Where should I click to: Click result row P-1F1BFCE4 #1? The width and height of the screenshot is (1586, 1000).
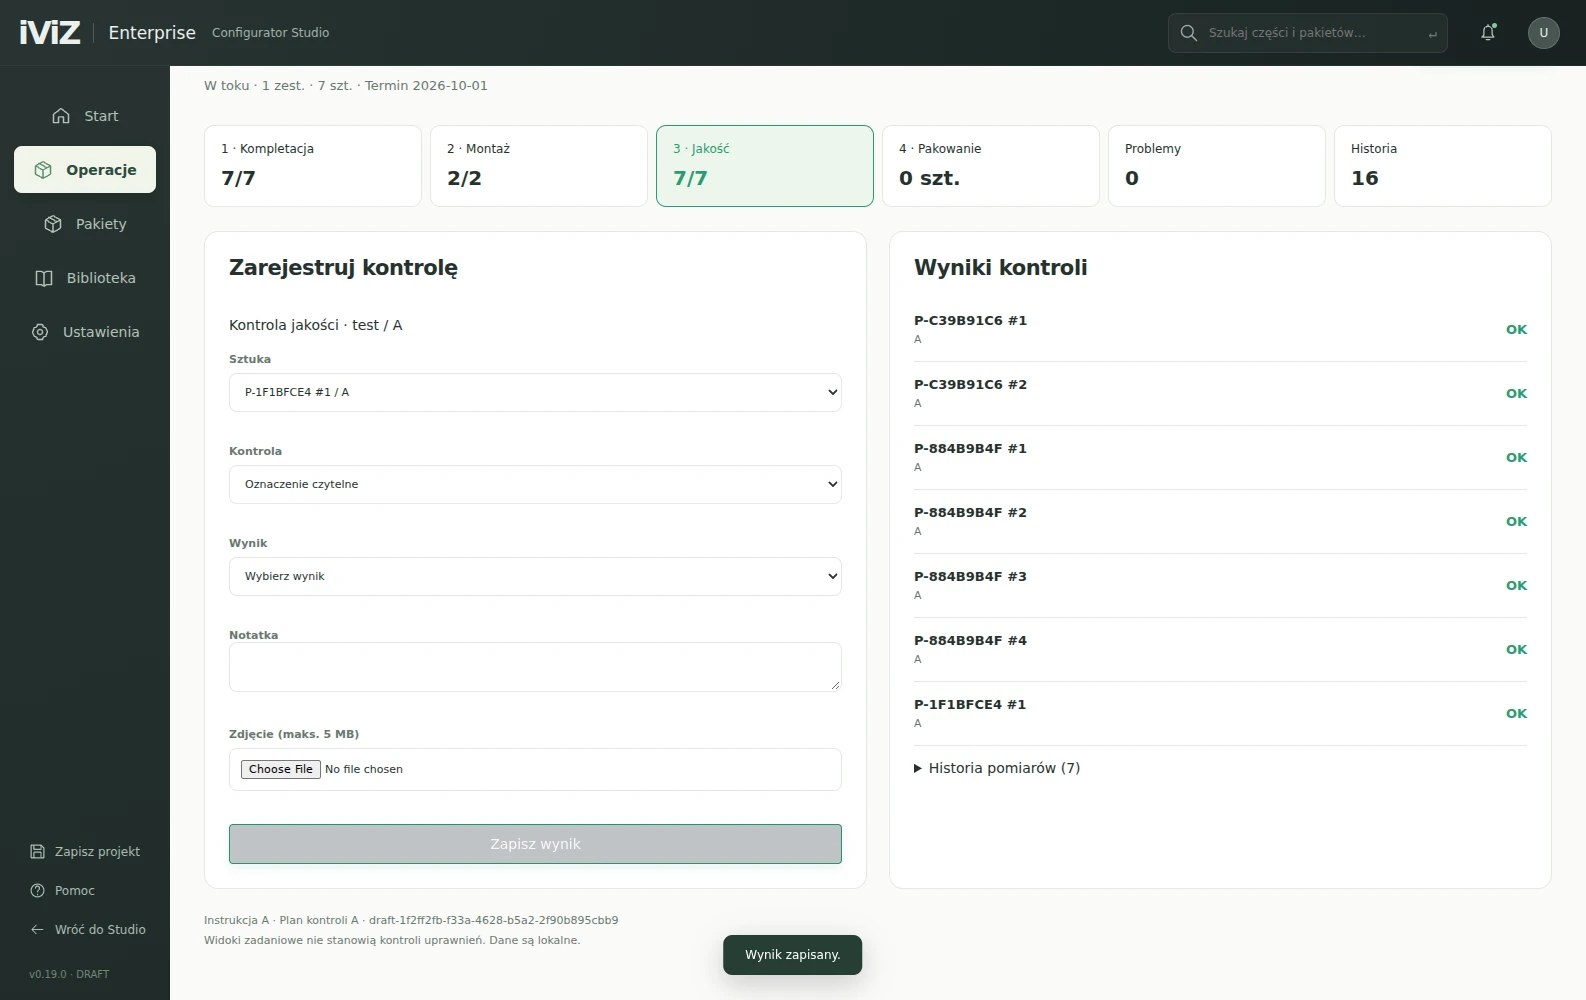(1220, 713)
